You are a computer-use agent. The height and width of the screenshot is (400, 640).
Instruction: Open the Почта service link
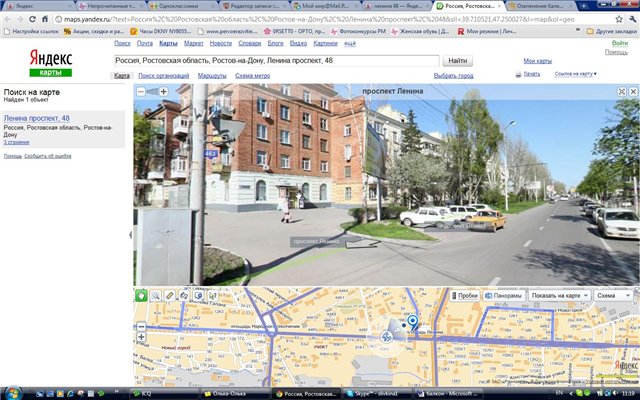click(144, 43)
